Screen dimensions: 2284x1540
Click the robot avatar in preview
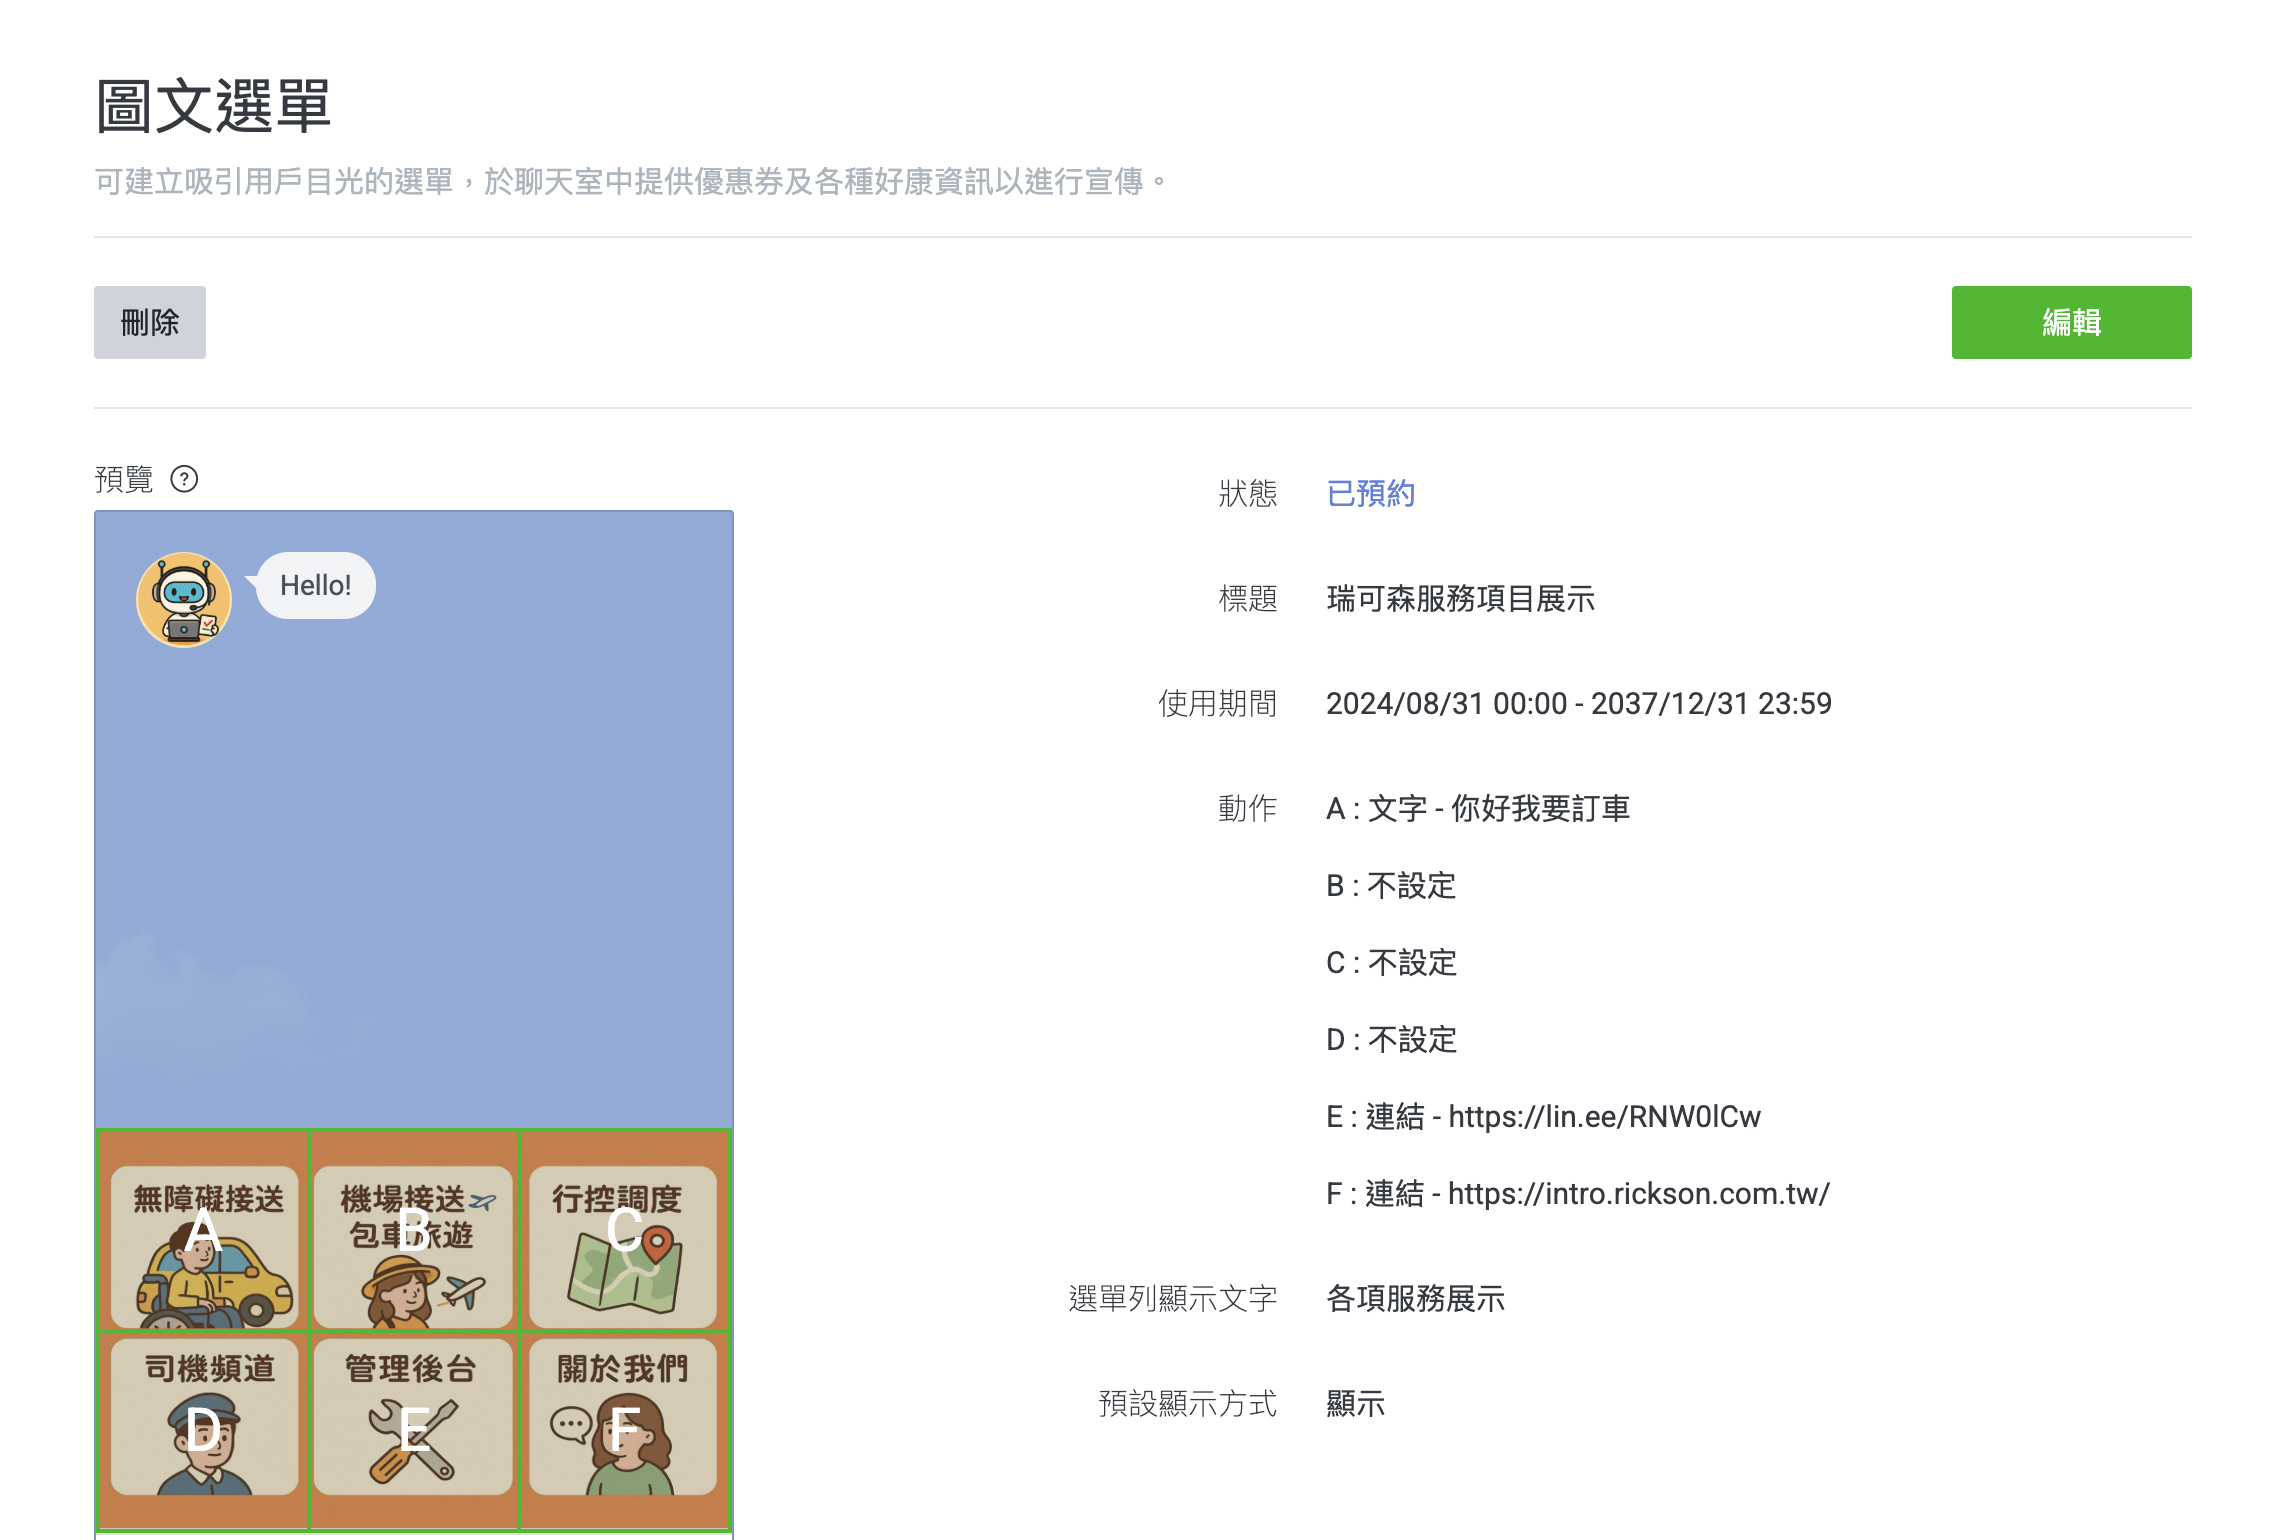[184, 599]
